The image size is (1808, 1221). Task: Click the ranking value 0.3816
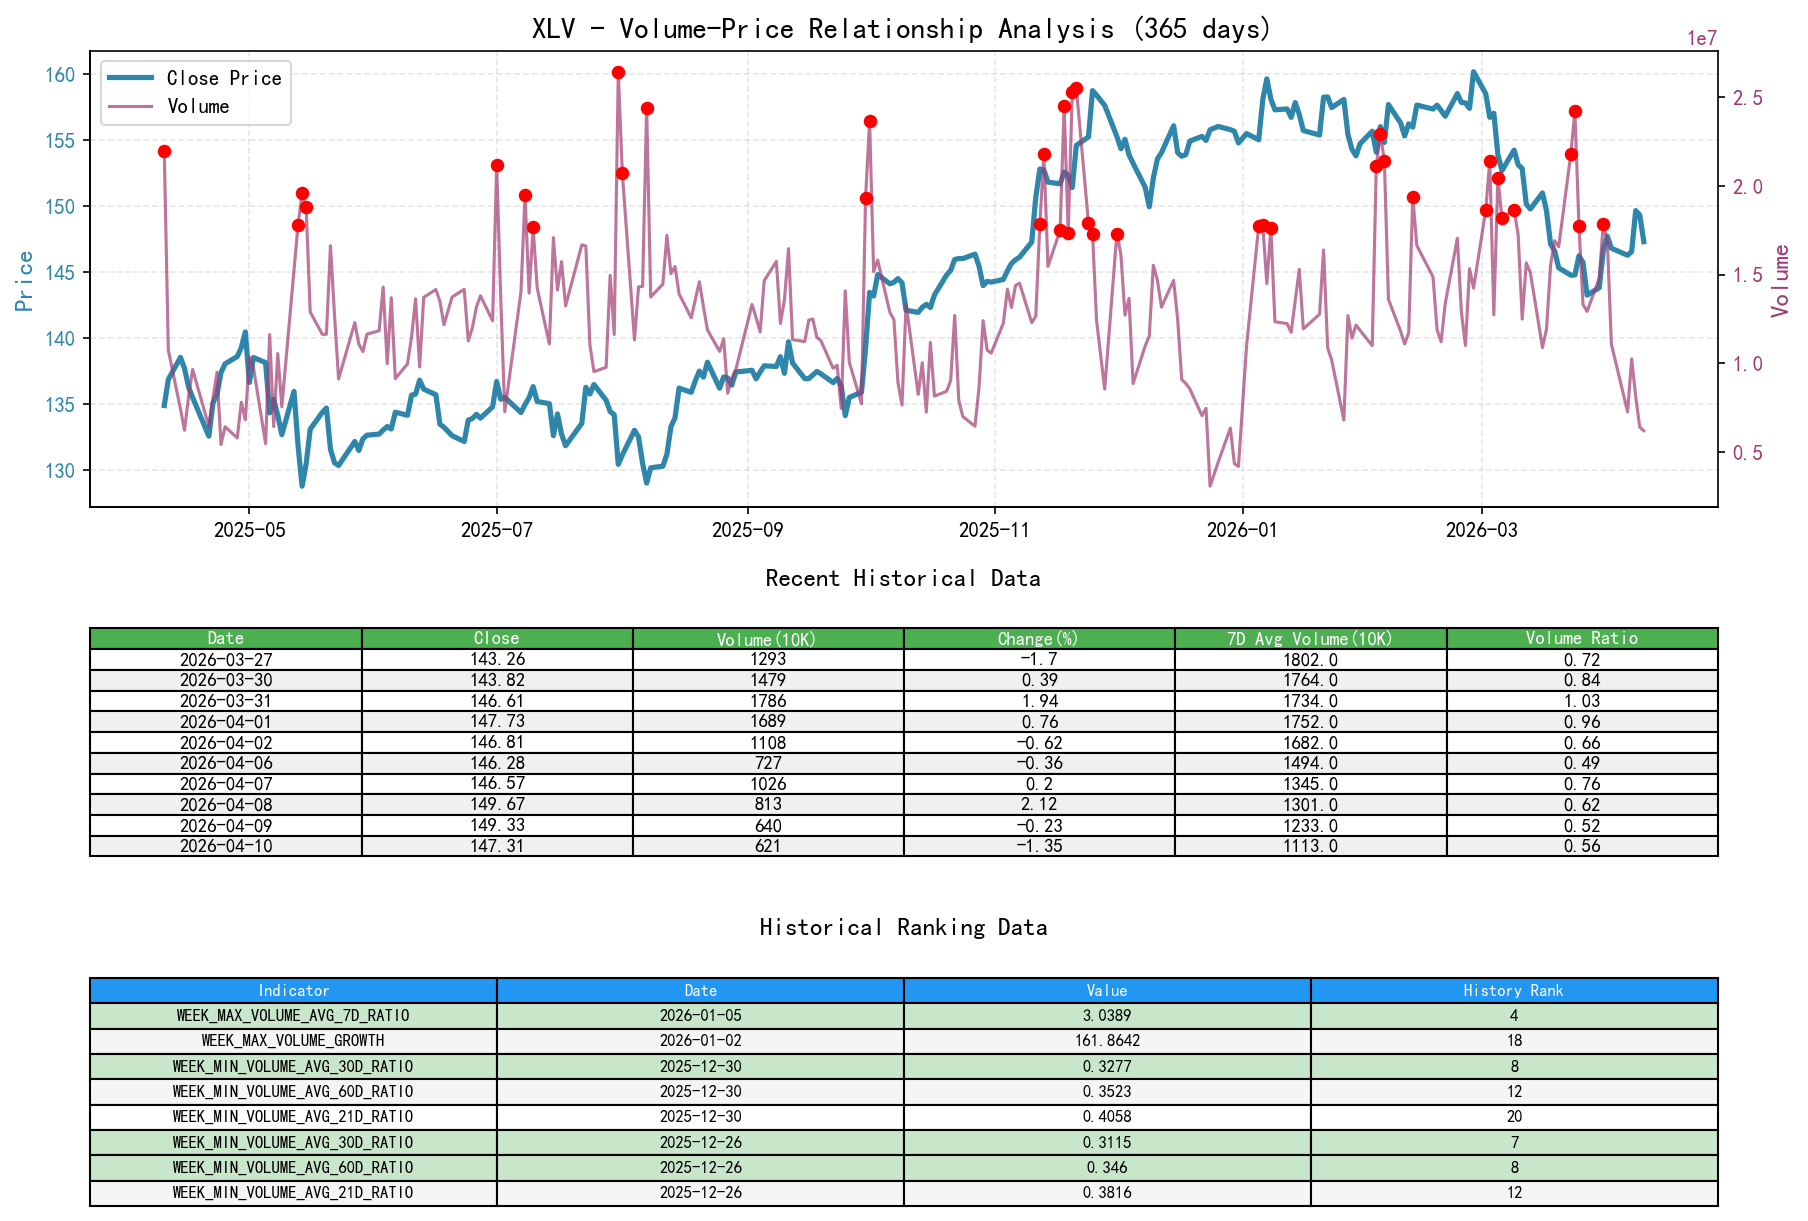coord(1107,1193)
